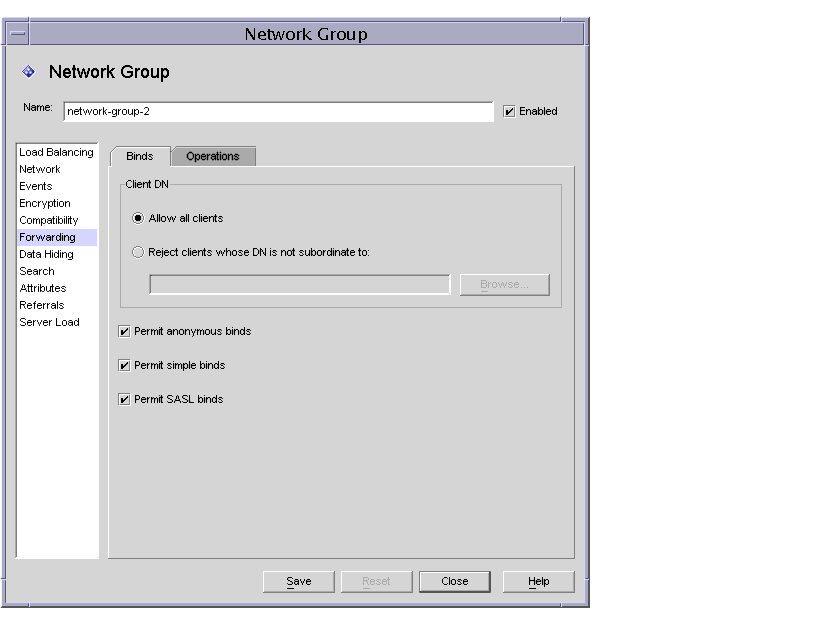Click the Name field showing network-group-2
The image size is (822, 619).
click(278, 111)
